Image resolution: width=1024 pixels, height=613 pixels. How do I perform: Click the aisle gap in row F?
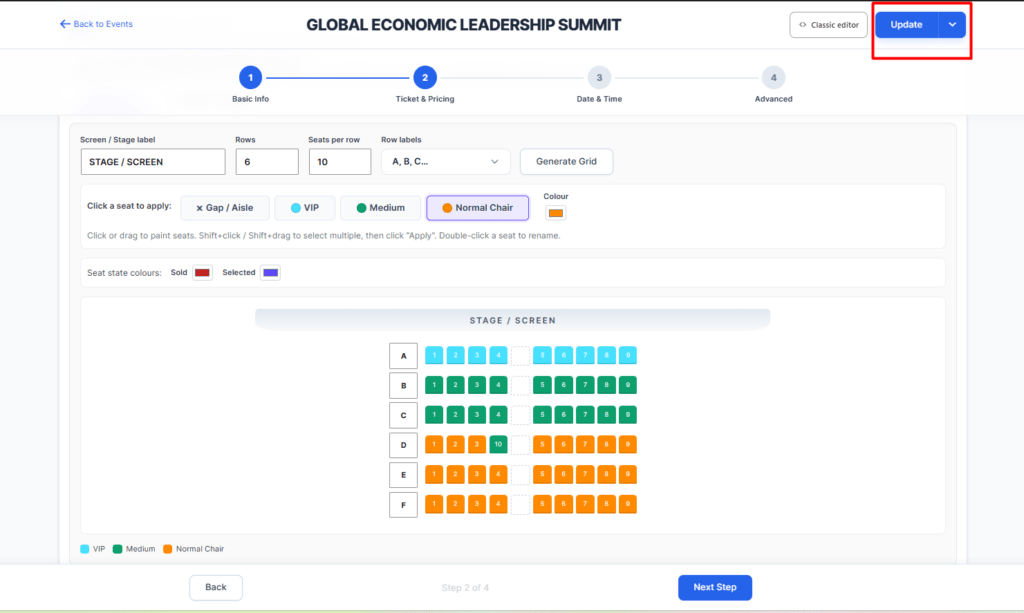(520, 505)
